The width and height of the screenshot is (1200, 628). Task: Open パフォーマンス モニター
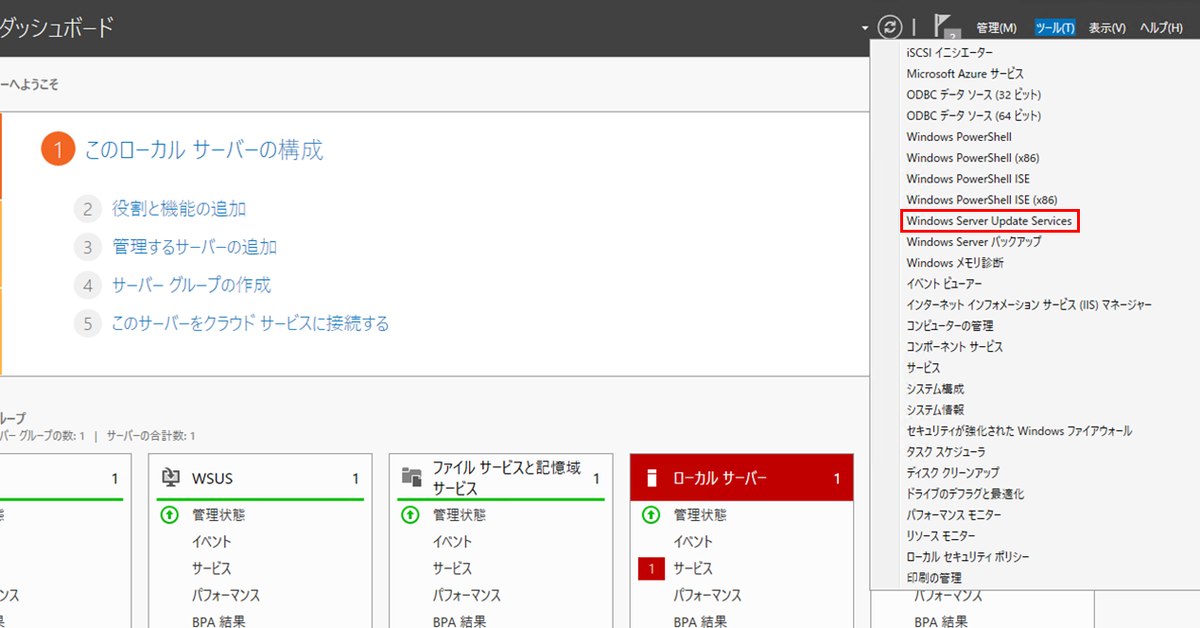pyautogui.click(x=953, y=514)
